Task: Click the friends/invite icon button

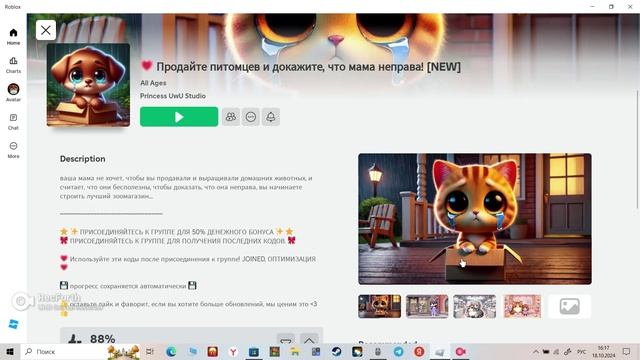Action: pyautogui.click(x=231, y=117)
